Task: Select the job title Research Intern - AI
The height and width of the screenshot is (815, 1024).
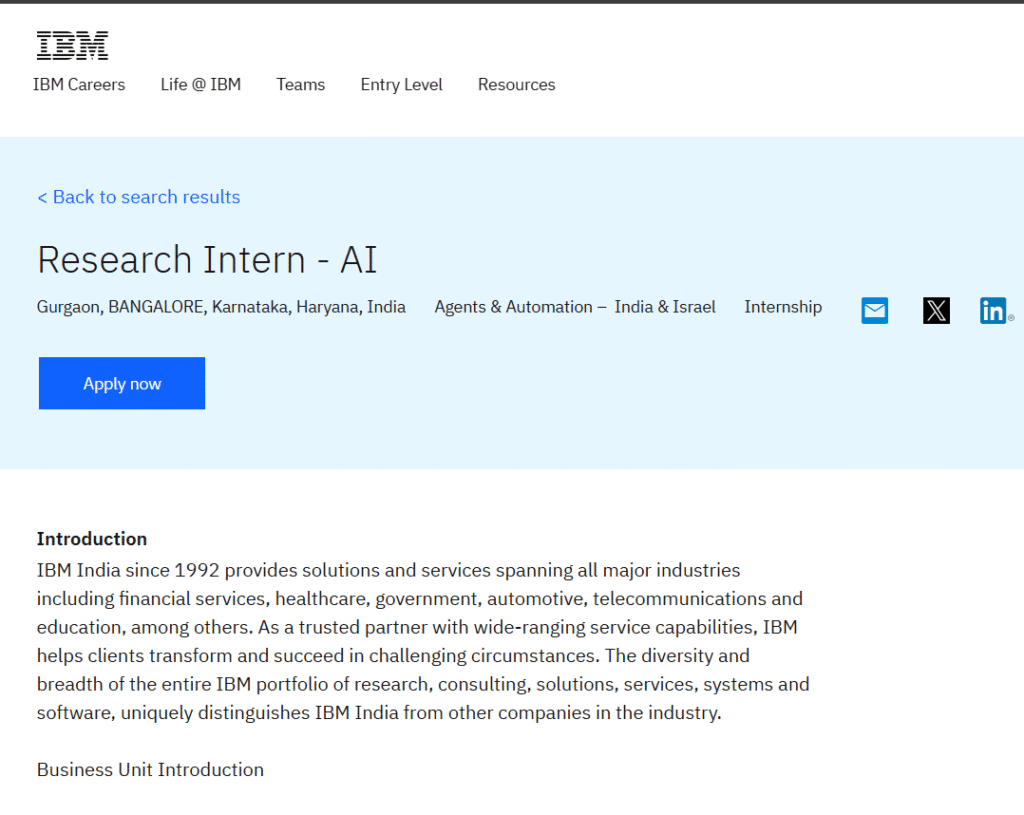Action: (206, 259)
